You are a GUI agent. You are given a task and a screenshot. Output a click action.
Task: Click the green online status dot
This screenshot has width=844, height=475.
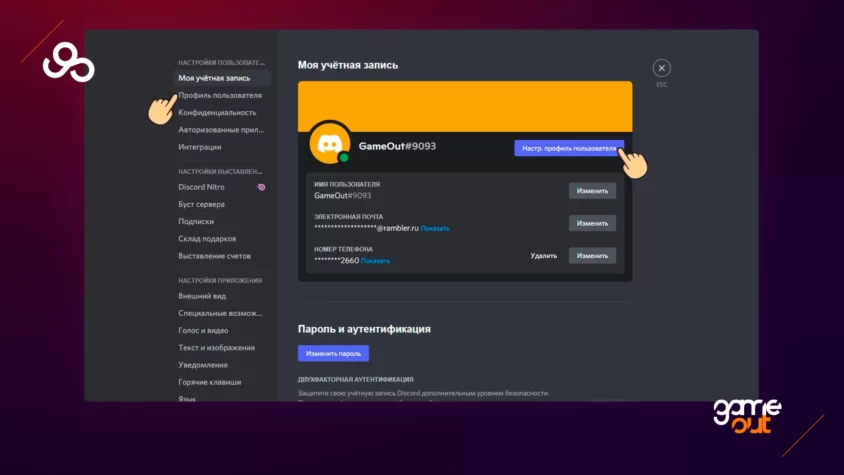pyautogui.click(x=344, y=158)
